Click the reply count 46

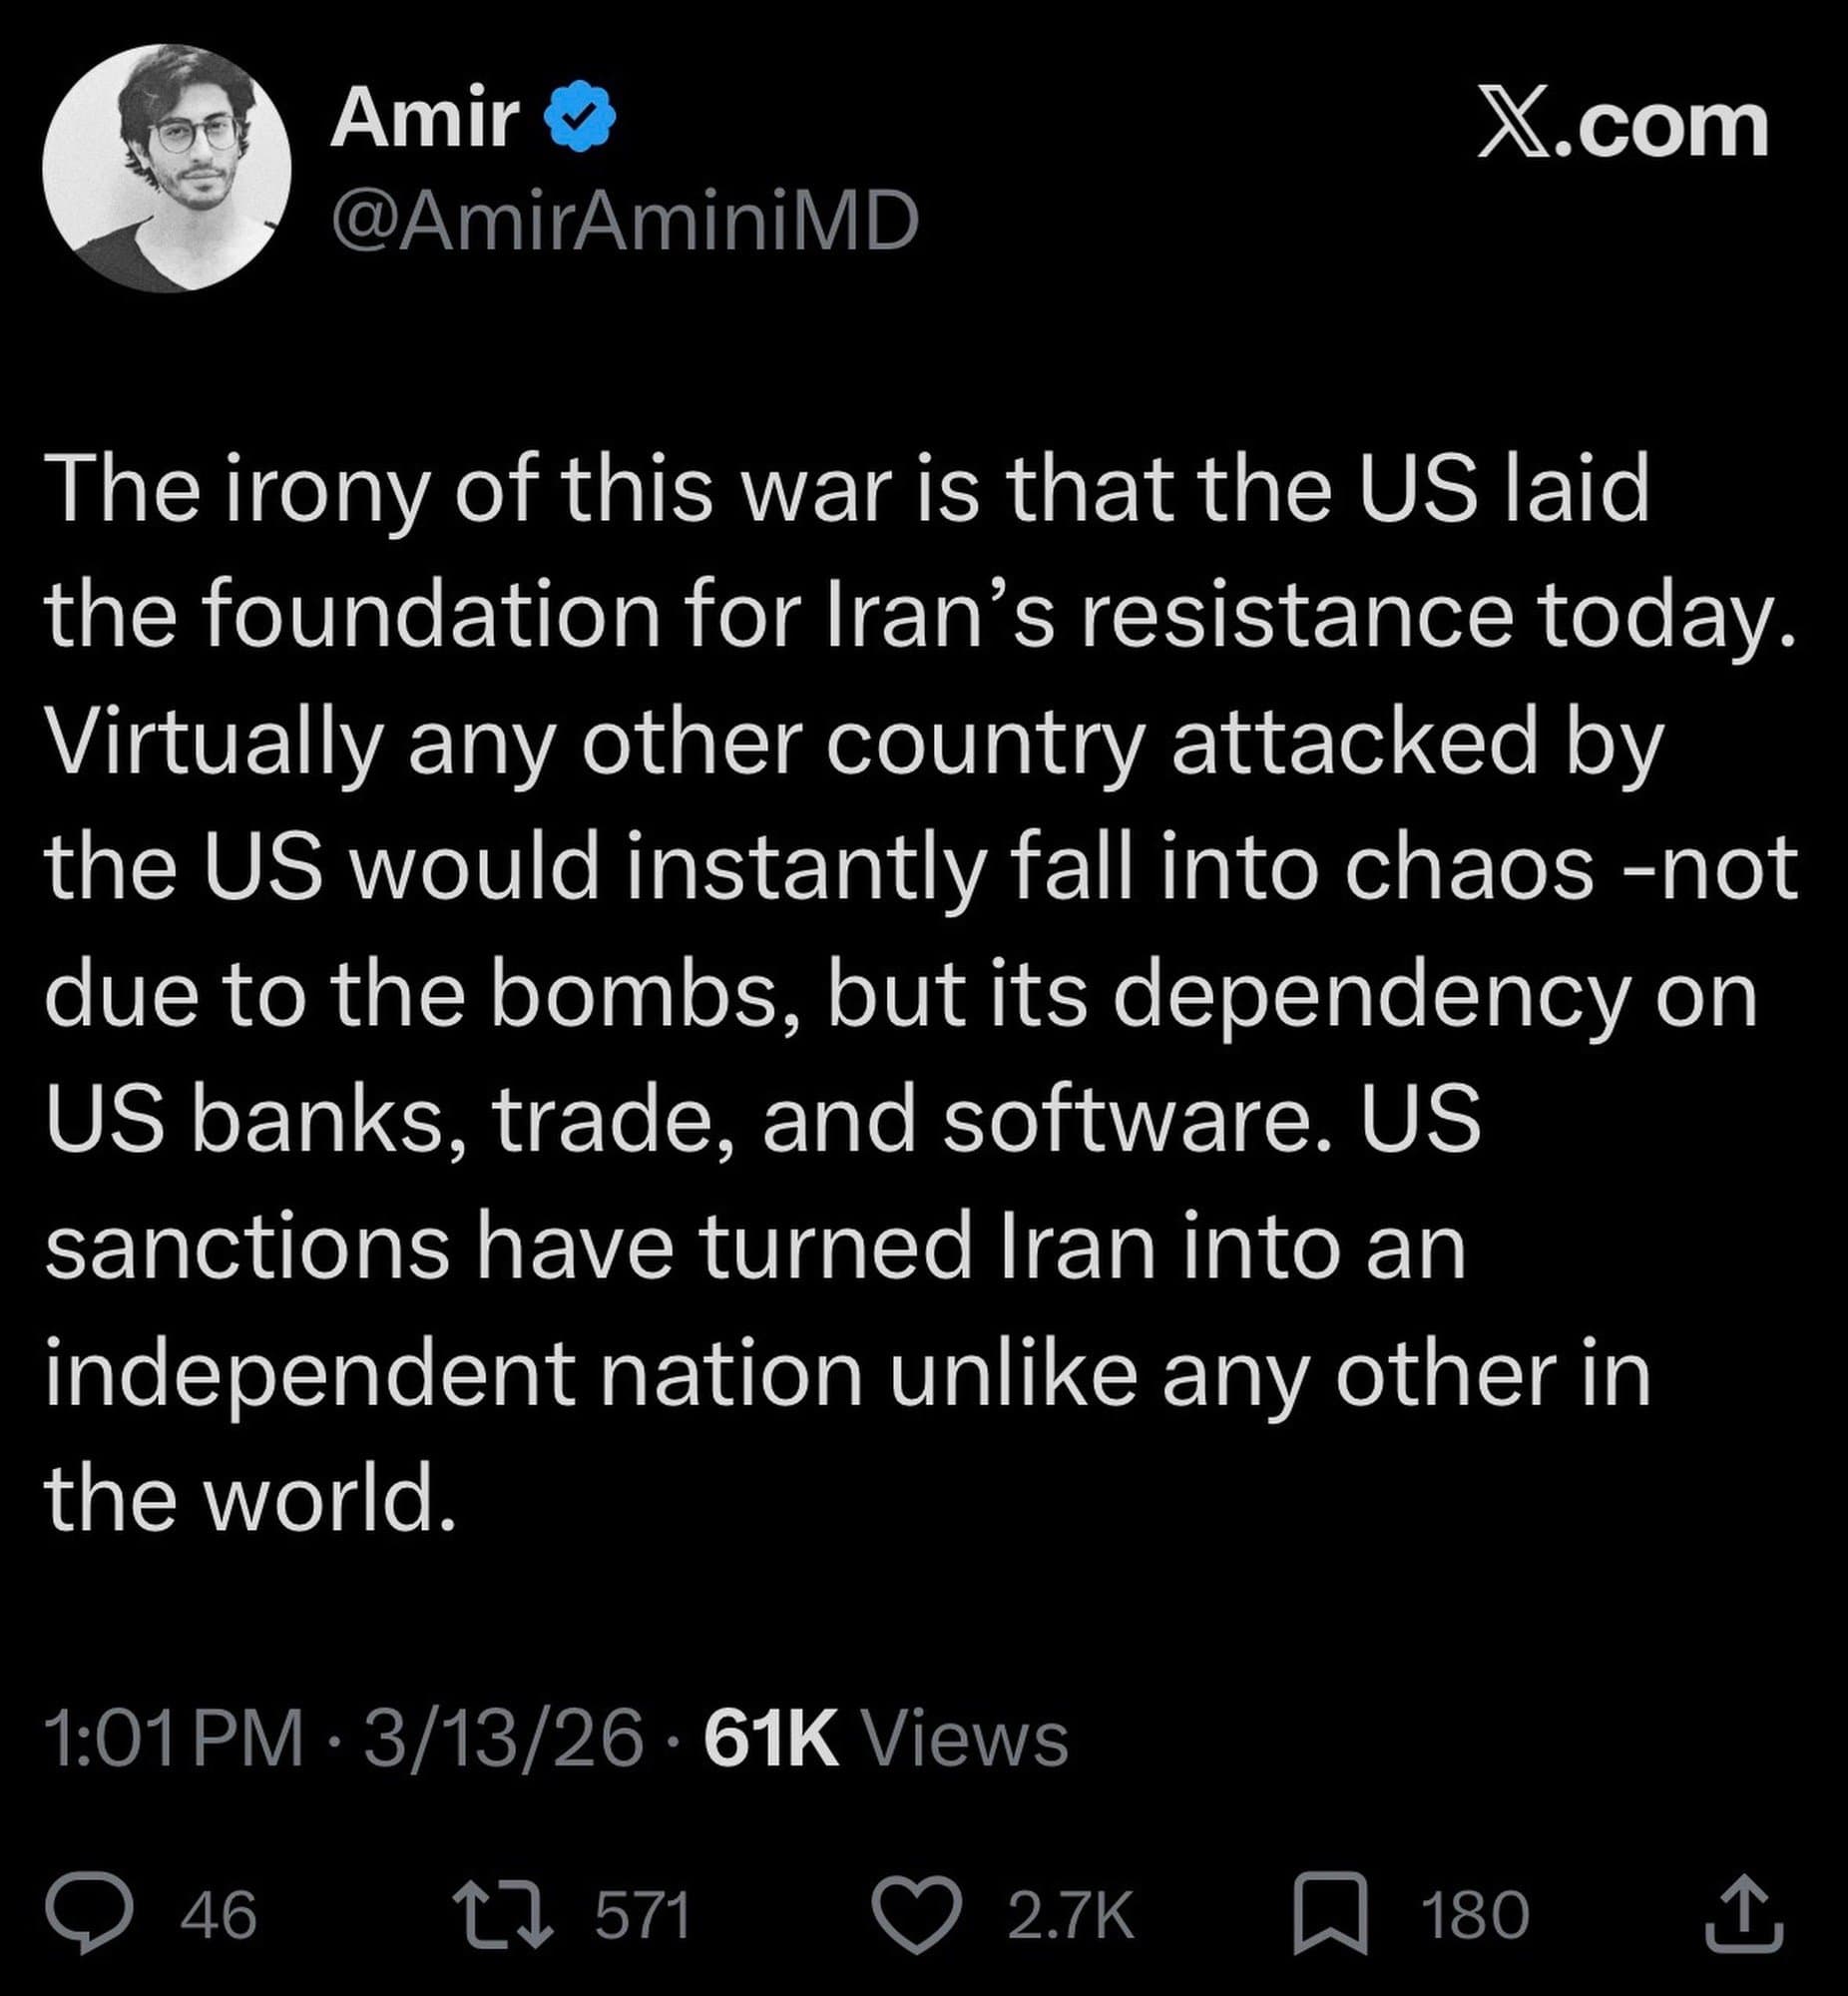click(x=219, y=1916)
